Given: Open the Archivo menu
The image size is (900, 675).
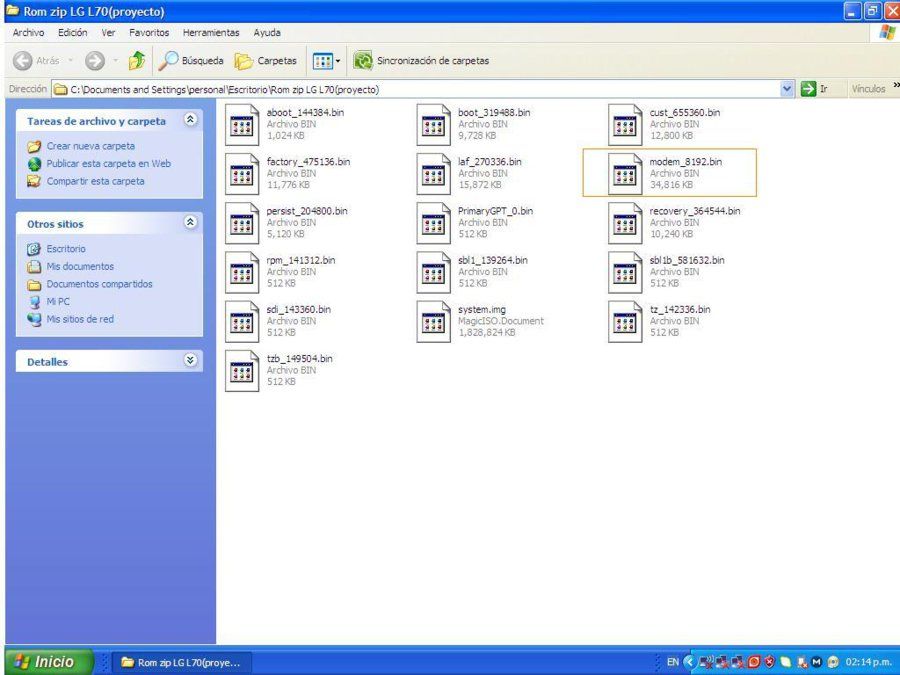Looking at the screenshot, I should coord(28,33).
